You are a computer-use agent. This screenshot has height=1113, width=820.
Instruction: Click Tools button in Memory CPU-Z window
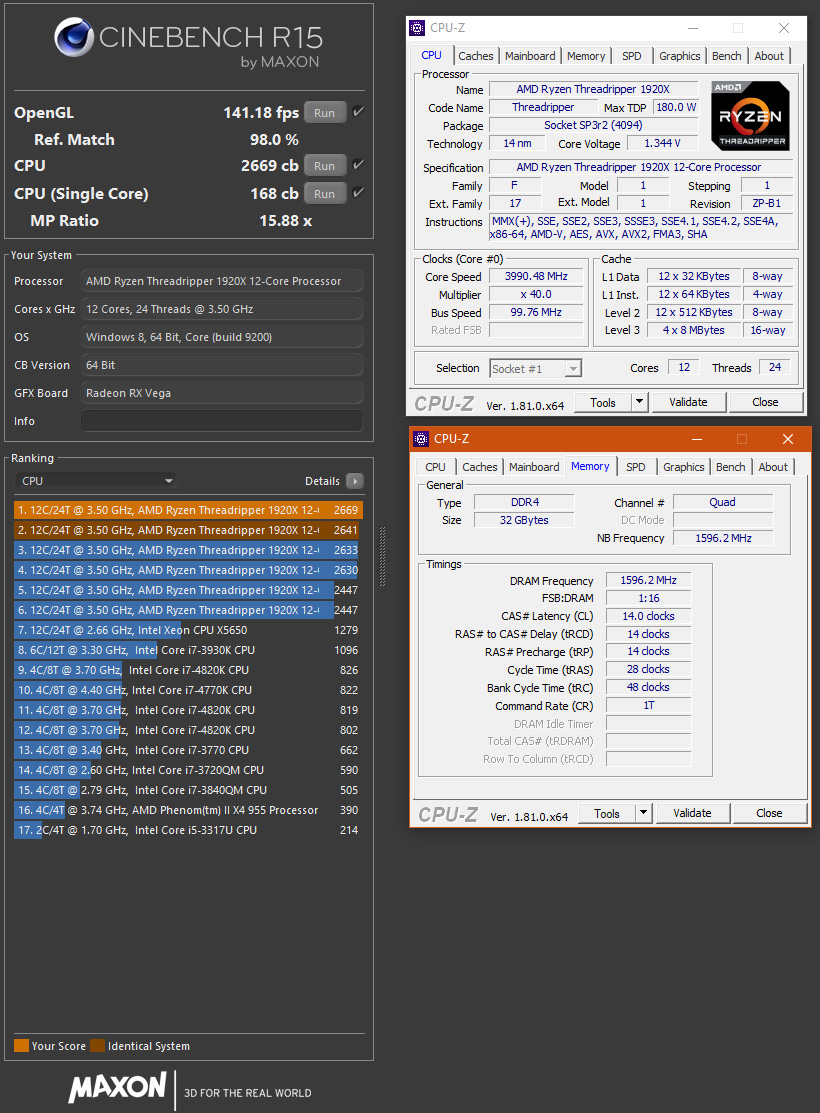point(607,813)
